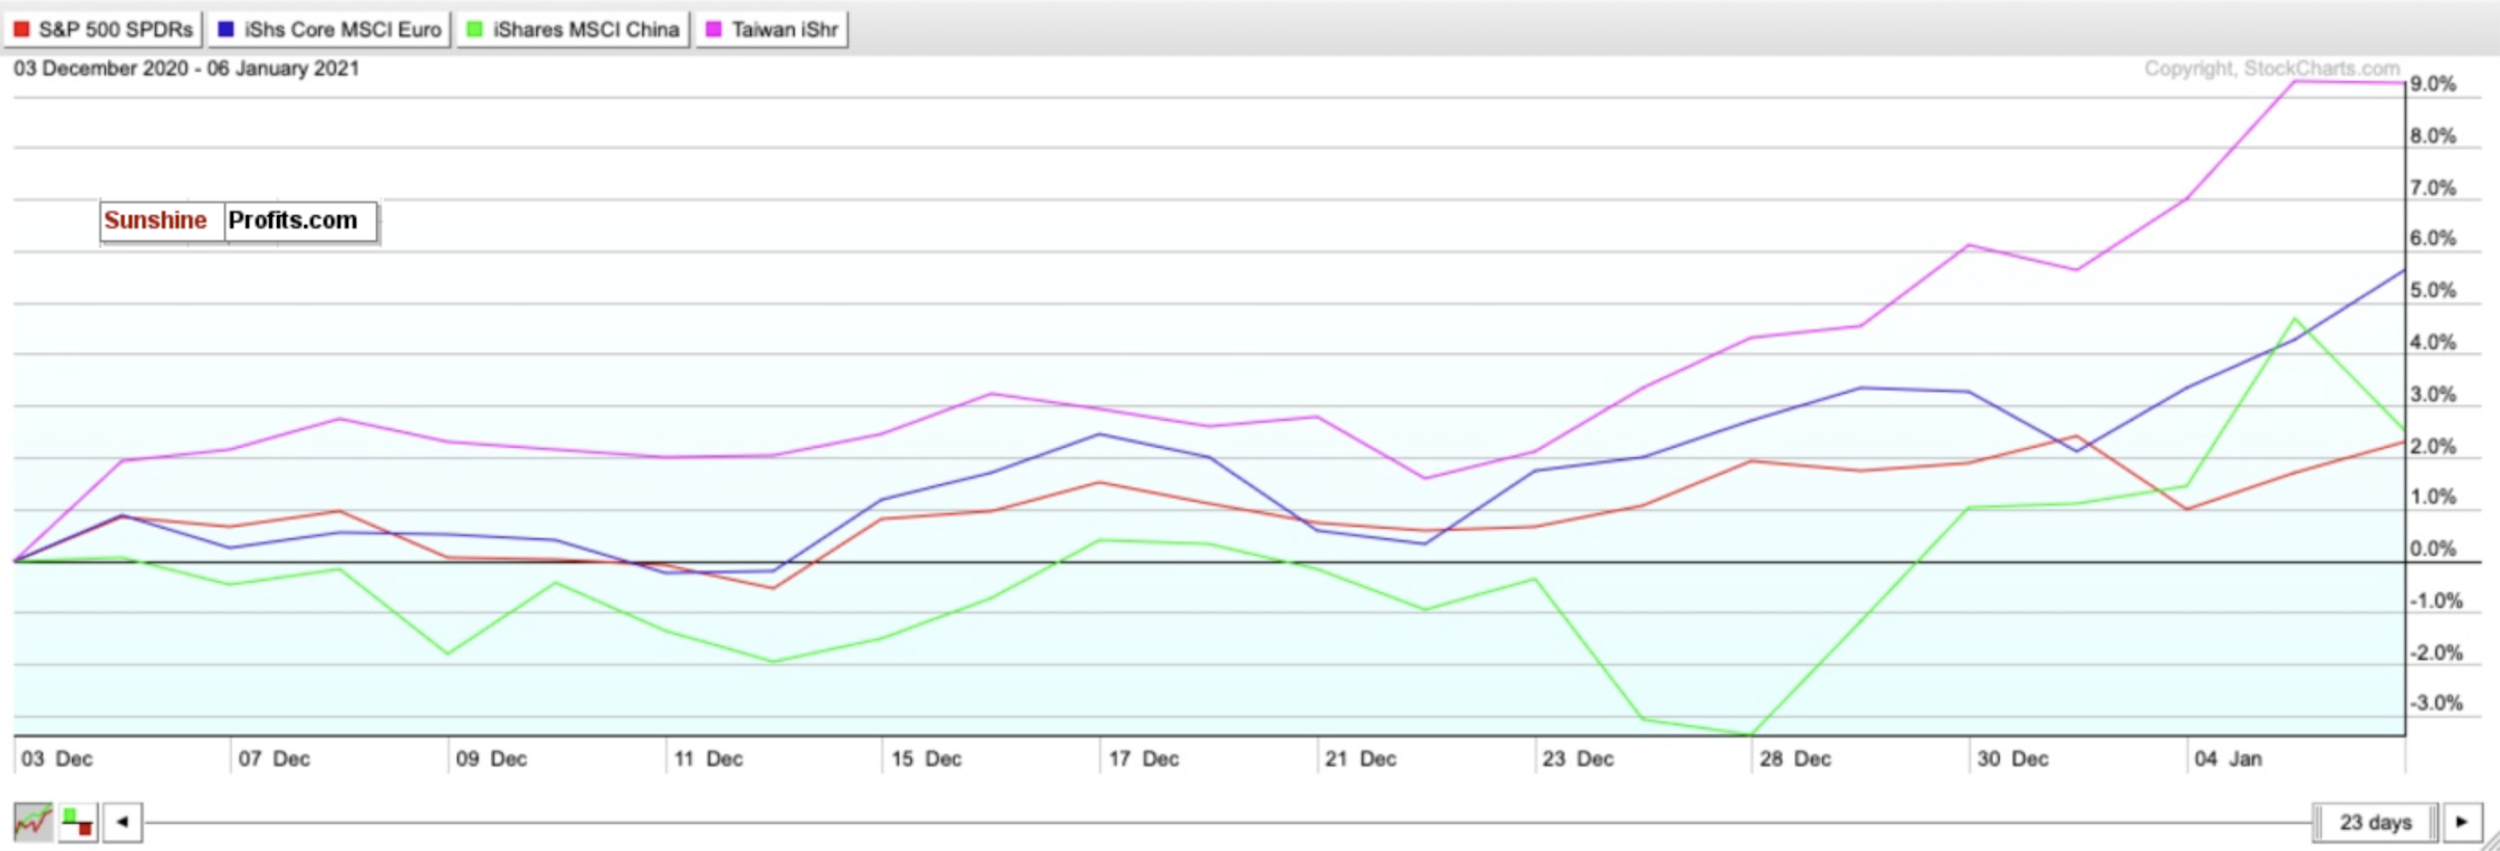Click the 3.0% y-axis label

pos(2433,394)
